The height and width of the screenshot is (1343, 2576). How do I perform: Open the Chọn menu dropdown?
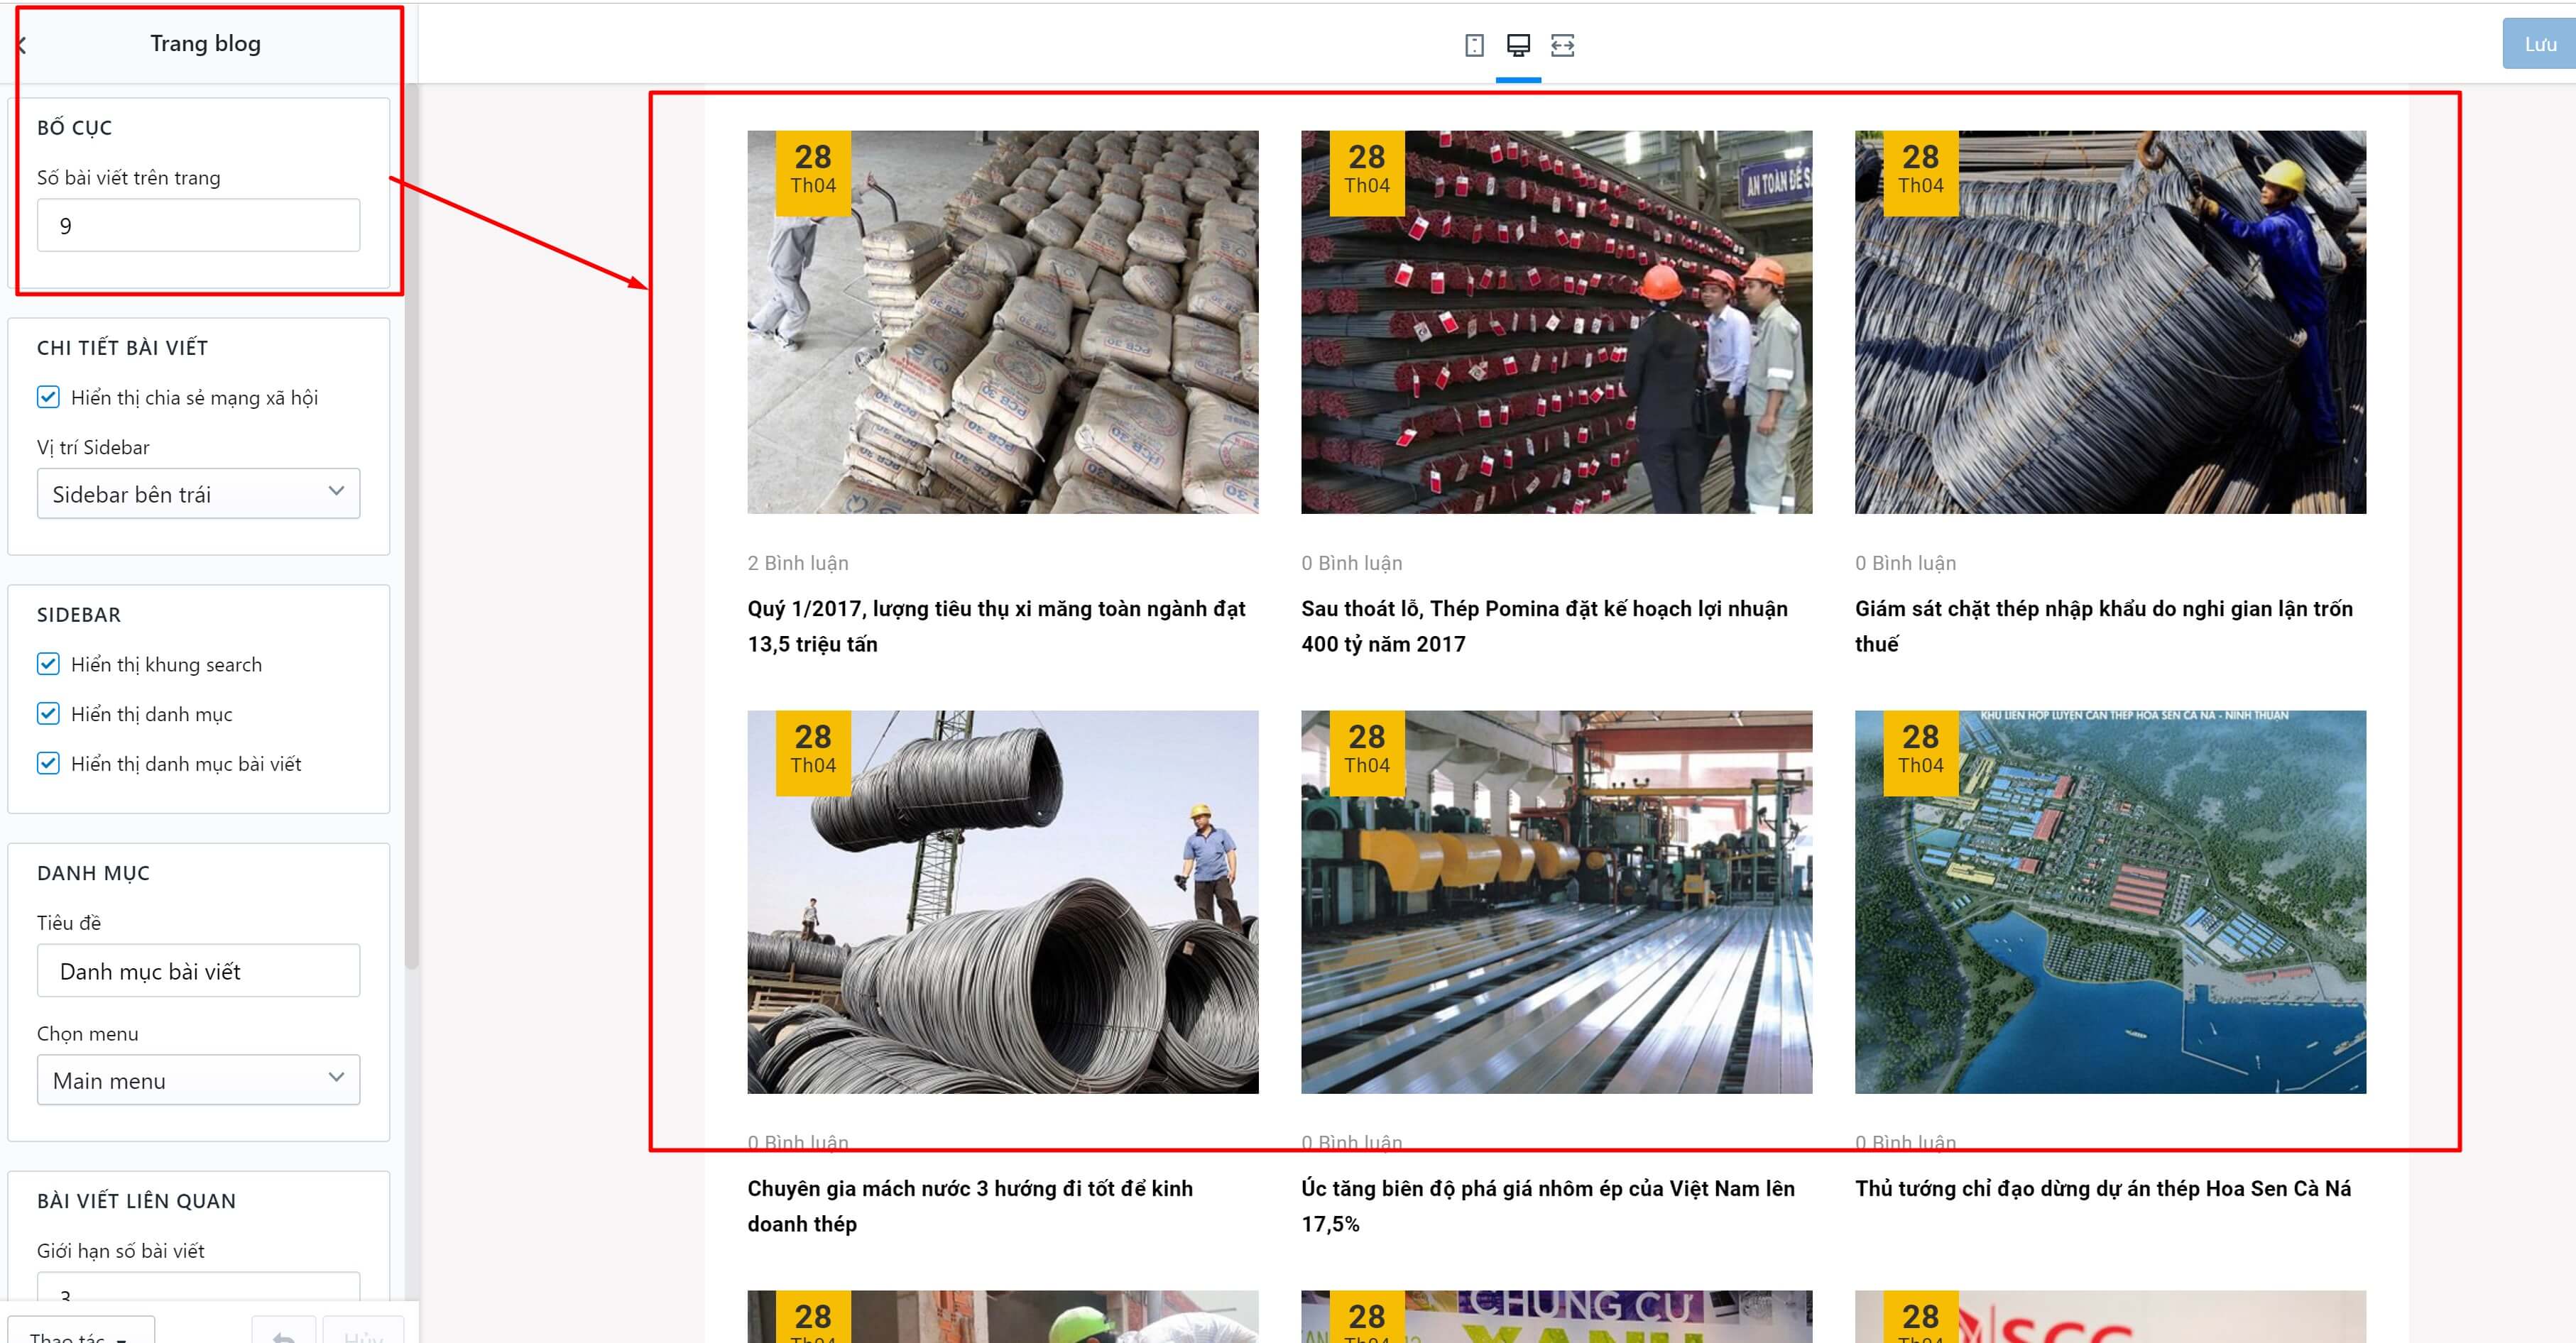coord(198,1080)
